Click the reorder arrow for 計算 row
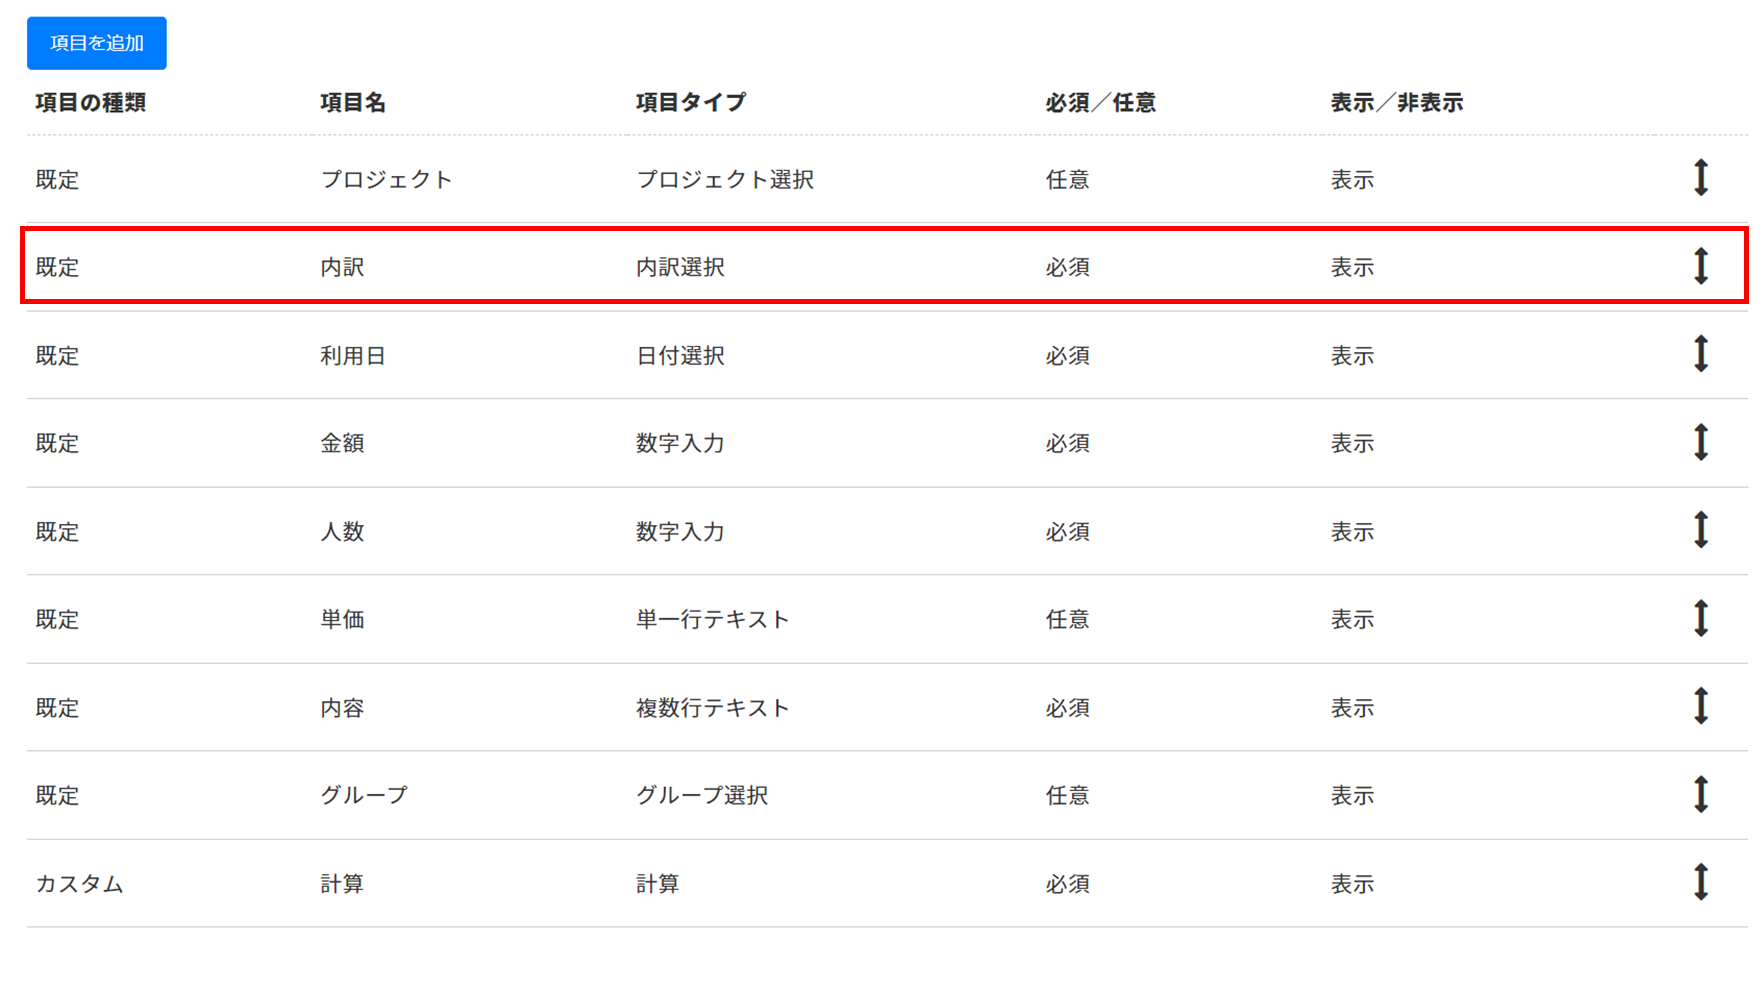This screenshot has width=1764, height=992. point(1700,882)
